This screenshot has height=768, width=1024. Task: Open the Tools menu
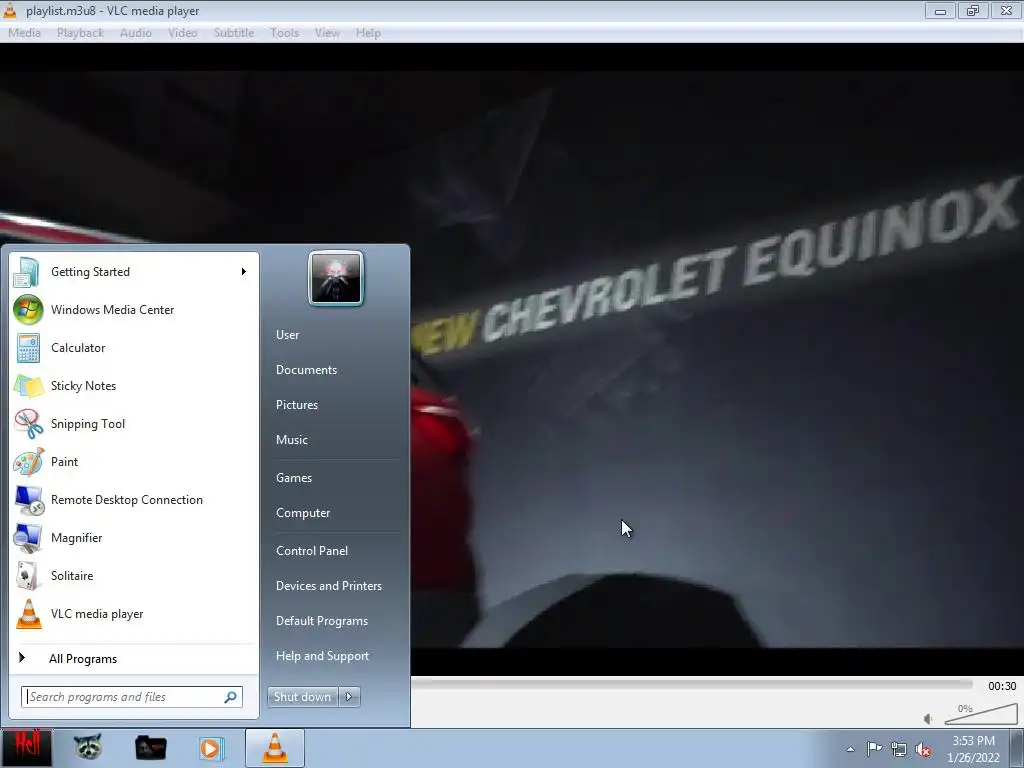click(285, 33)
